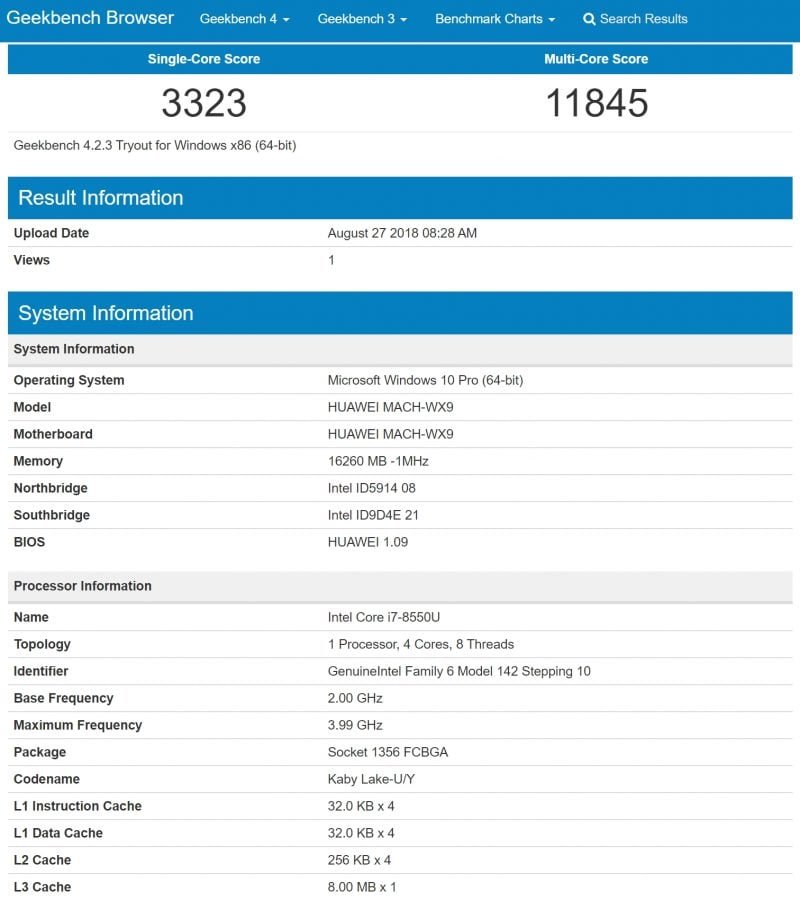
Task: Click the Southbridge row label
Action: 52,515
